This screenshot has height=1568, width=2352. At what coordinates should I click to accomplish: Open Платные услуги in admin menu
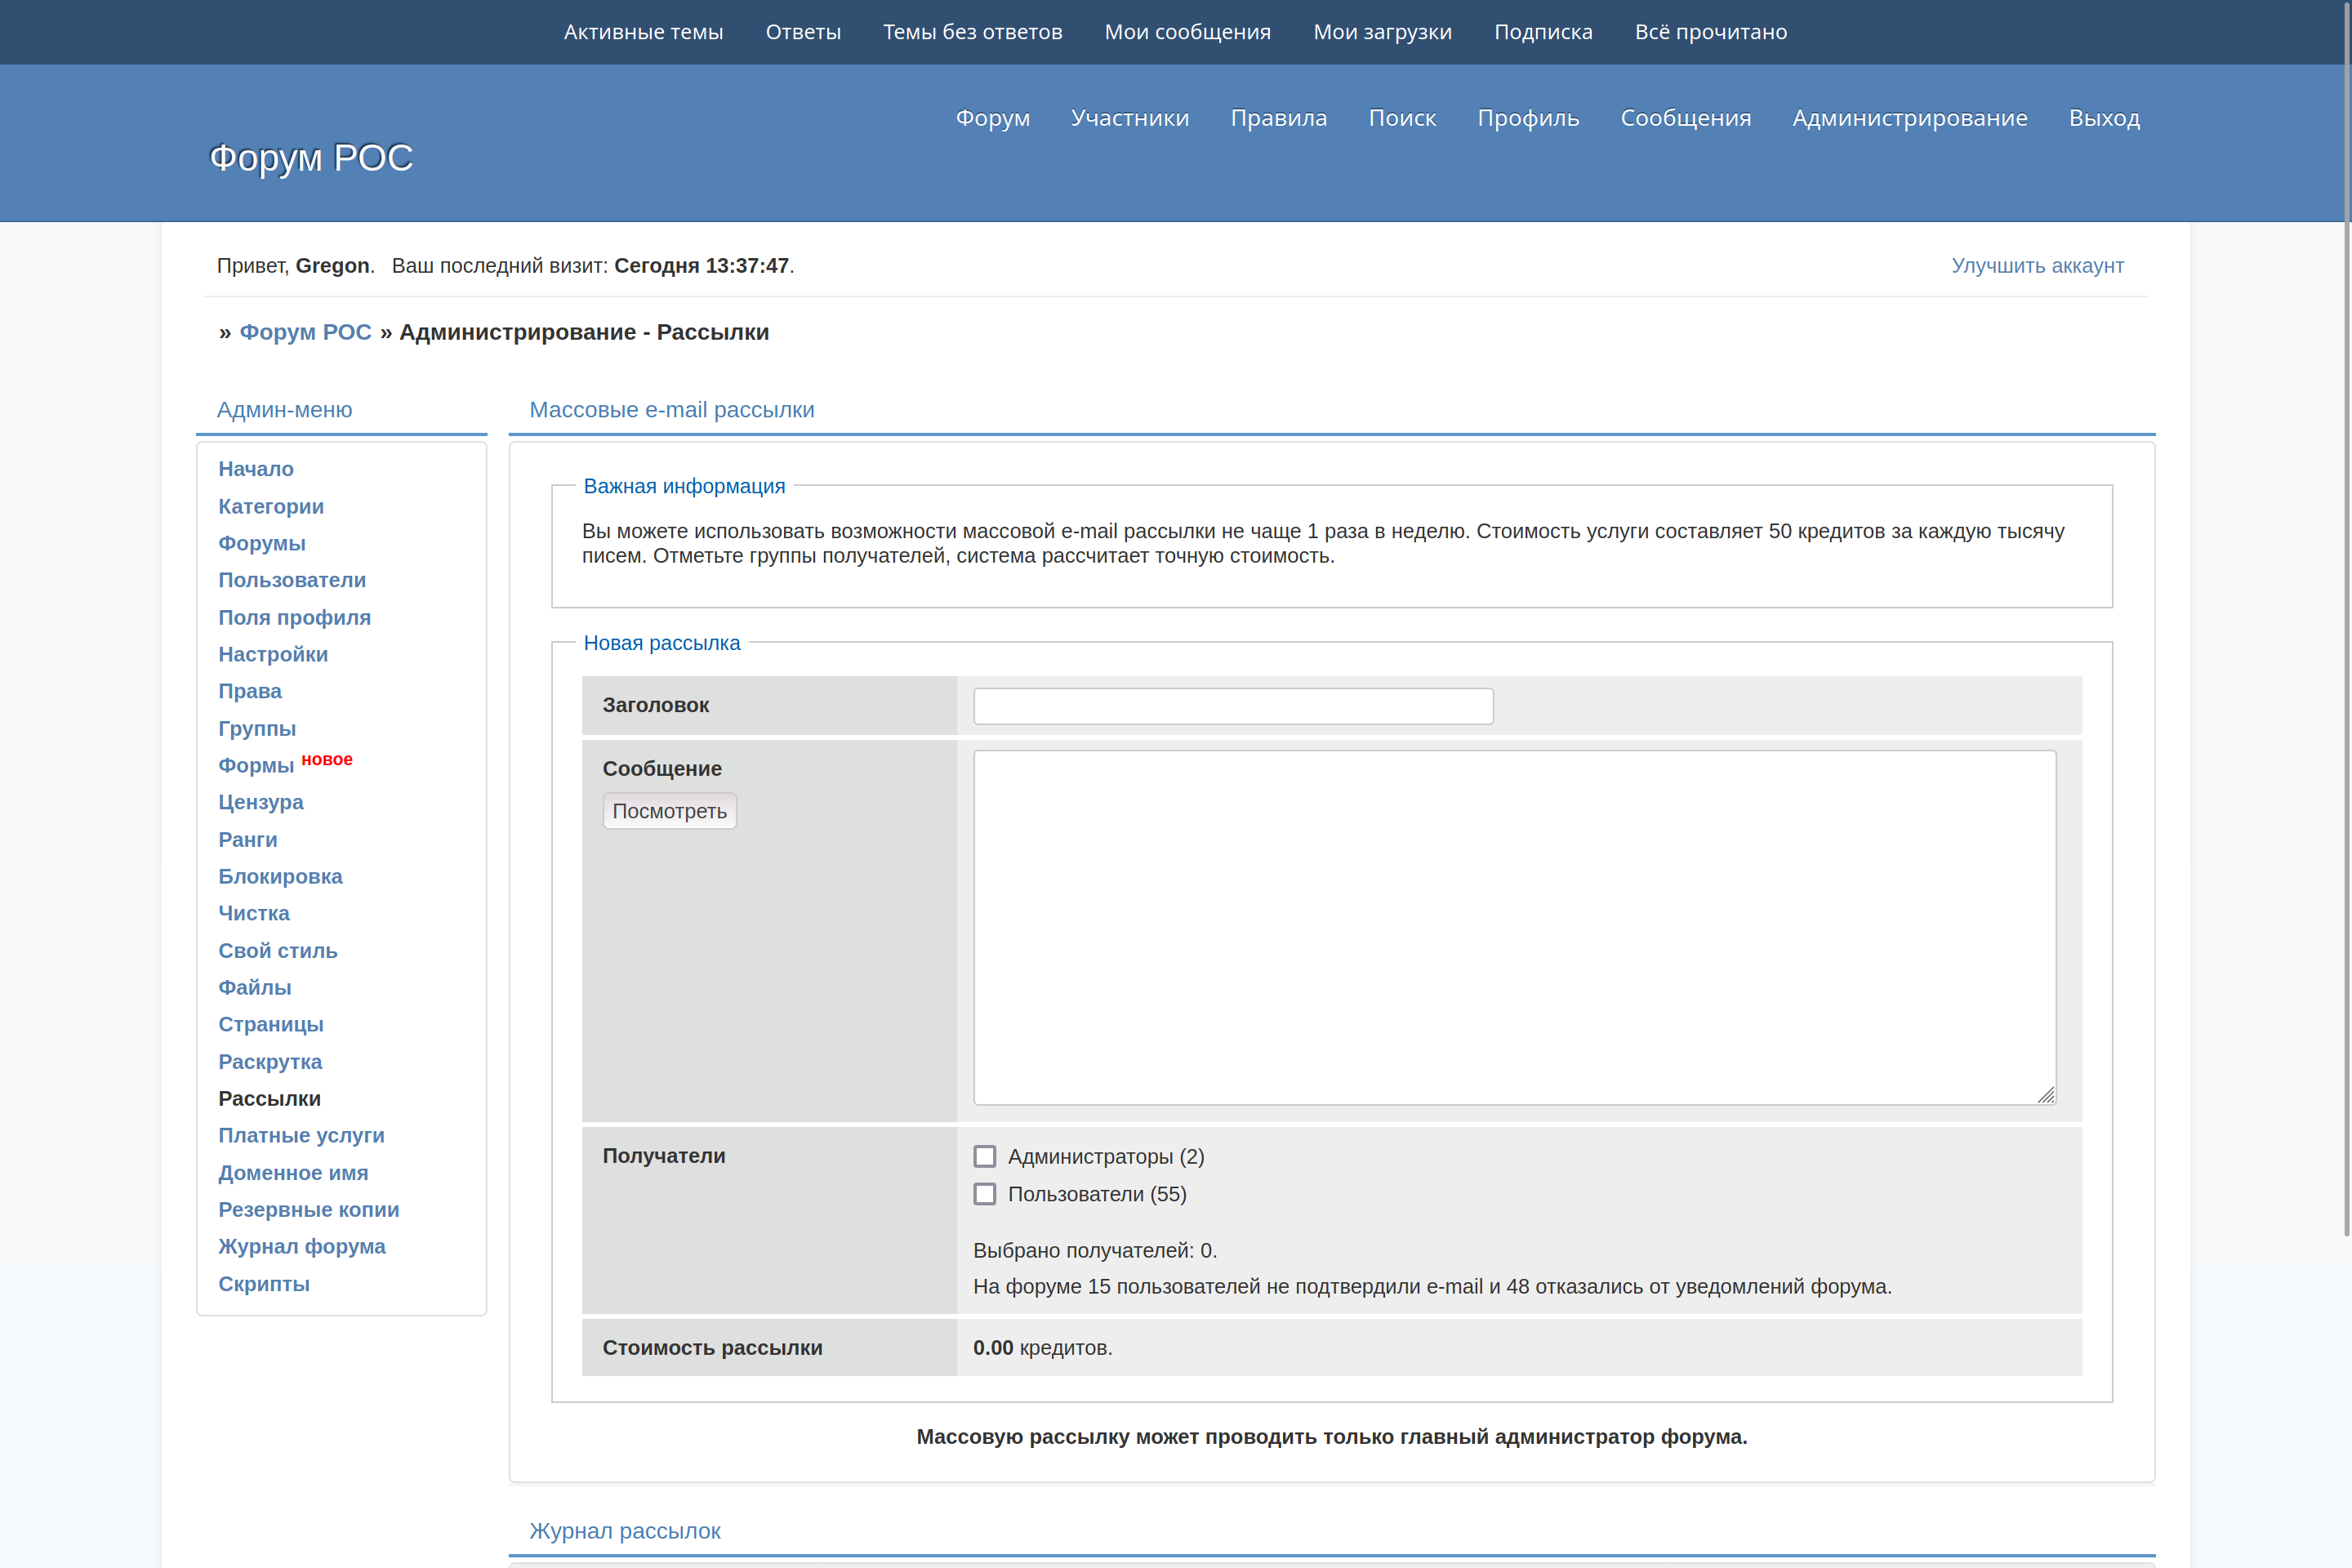(x=301, y=1135)
